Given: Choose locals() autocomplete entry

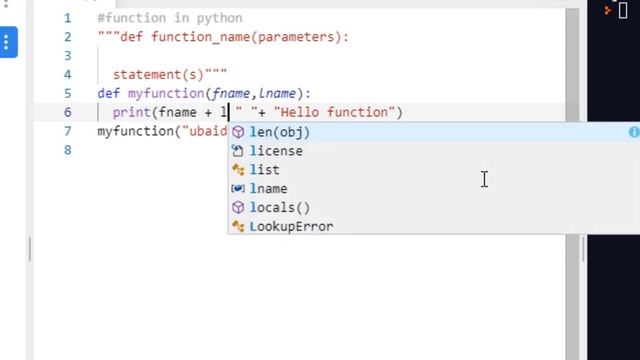Looking at the screenshot, I should [434, 207].
